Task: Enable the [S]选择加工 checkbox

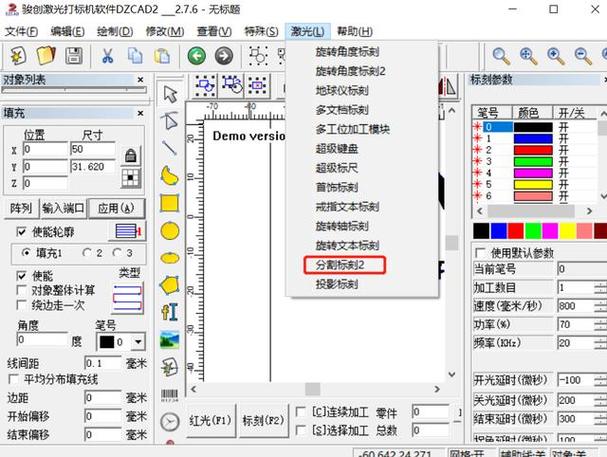Action: tap(300, 430)
